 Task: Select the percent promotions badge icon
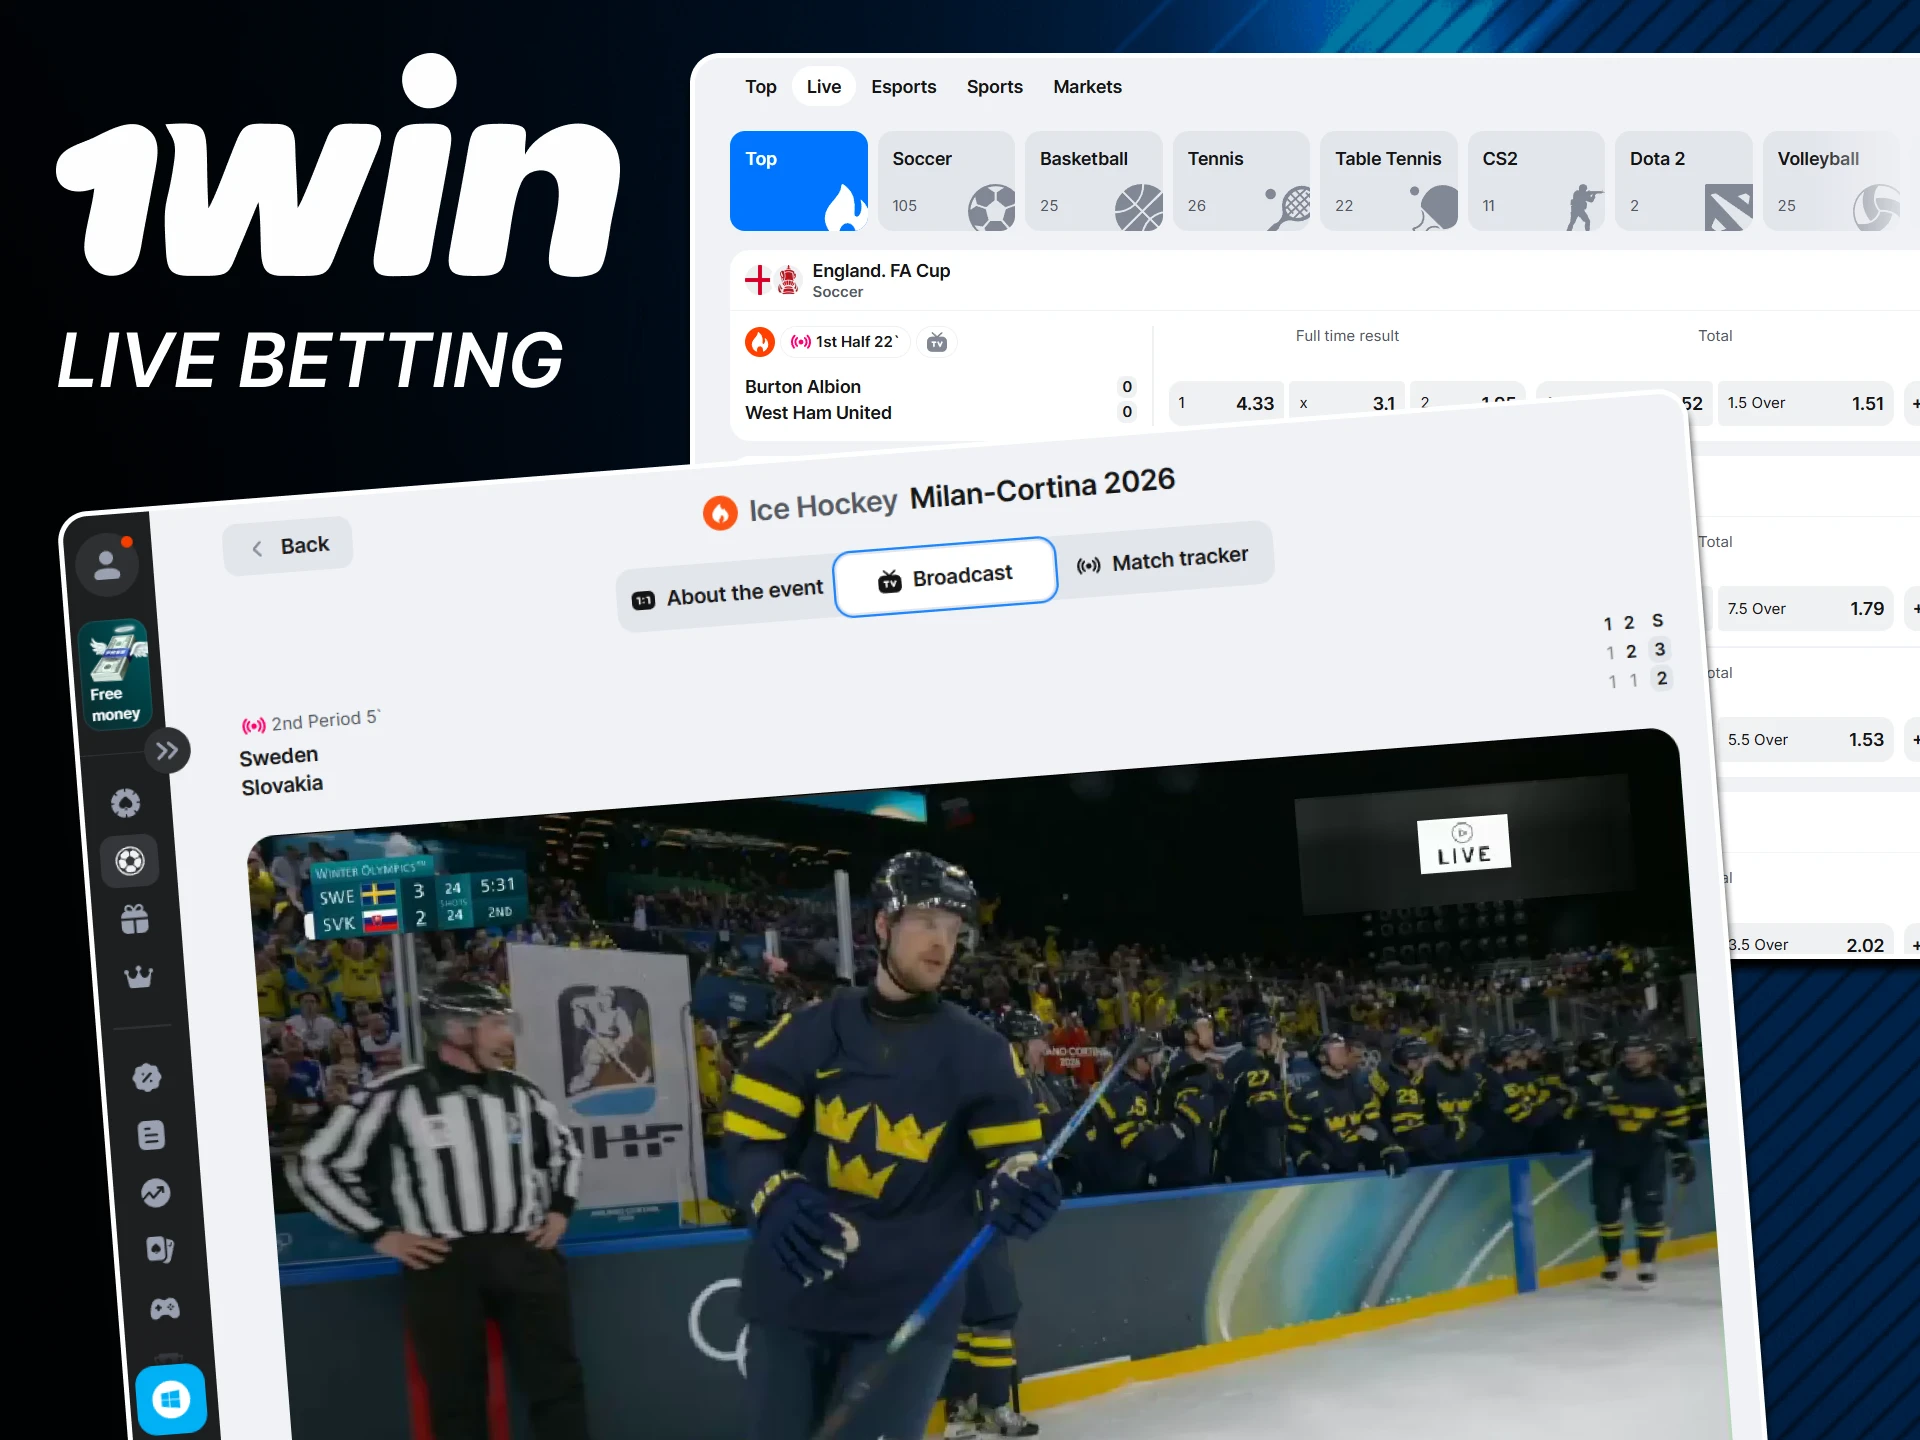pos(148,1077)
